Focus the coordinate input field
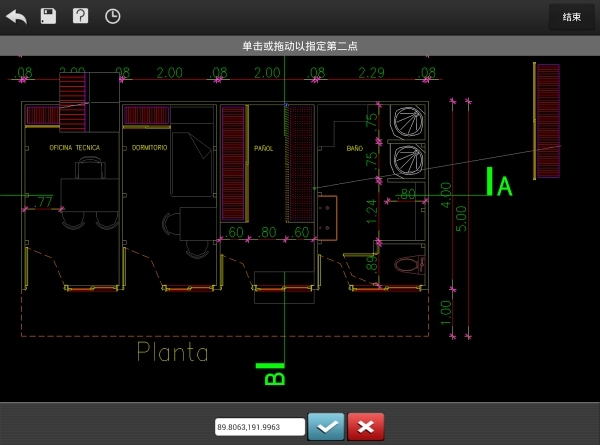 [259, 427]
